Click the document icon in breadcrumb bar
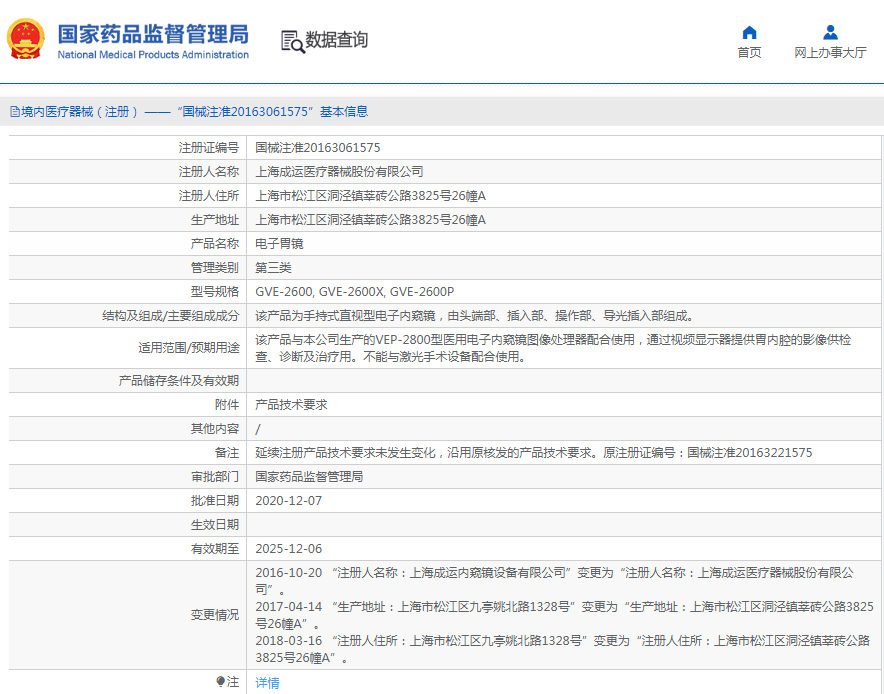The image size is (884, 694). [x=14, y=112]
